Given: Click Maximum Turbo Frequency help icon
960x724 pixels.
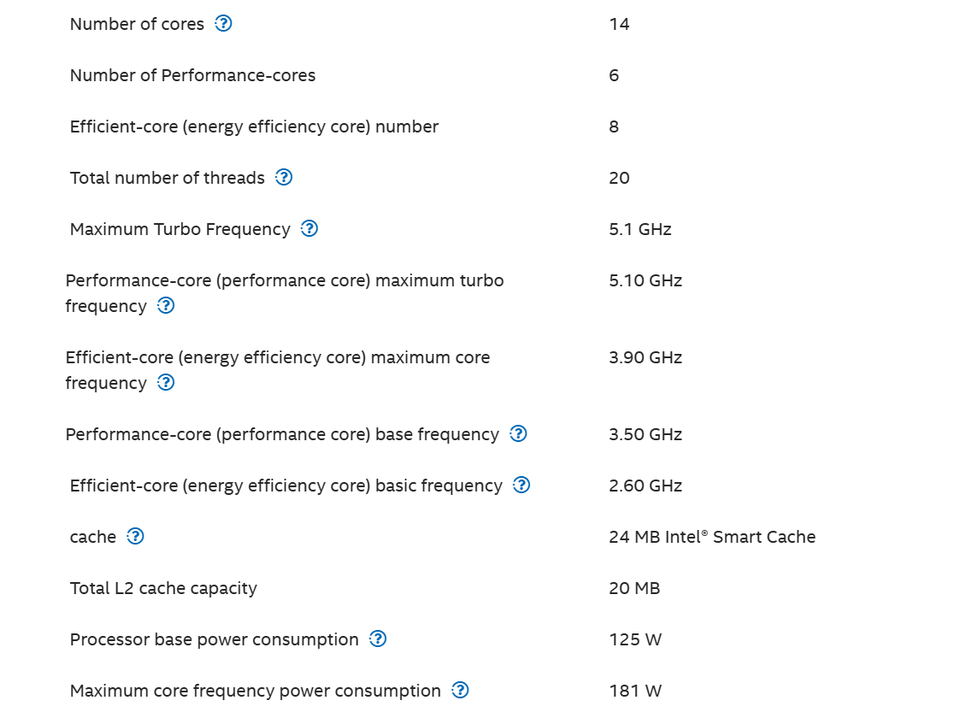Looking at the screenshot, I should tap(310, 229).
